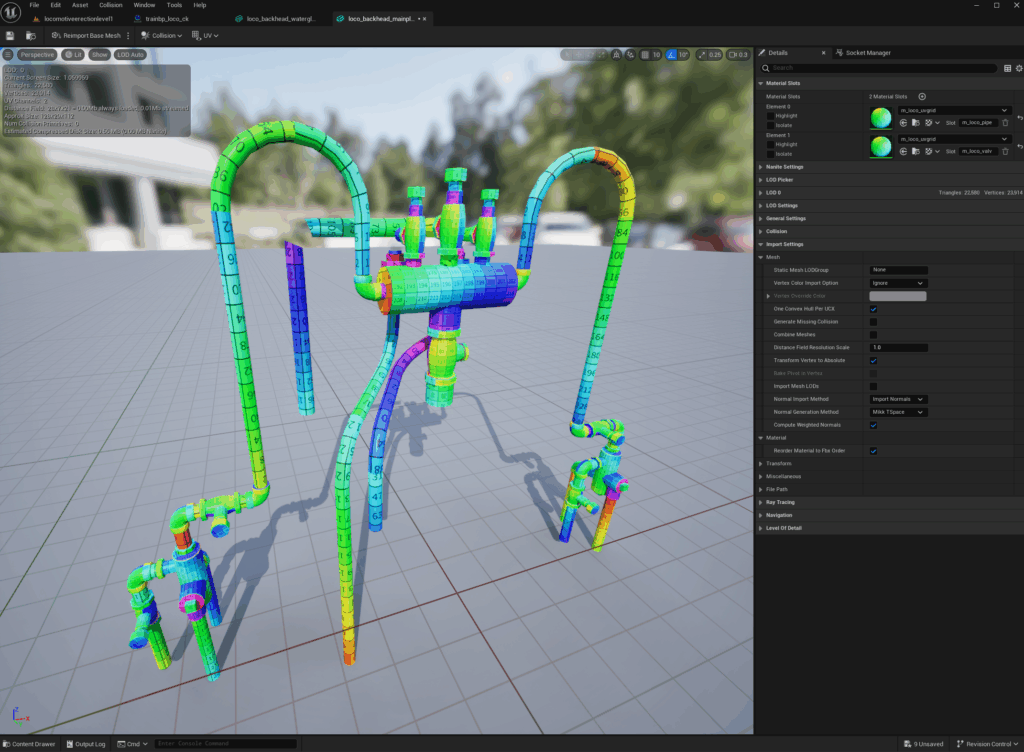The image size is (1024, 752).
Task: Click the add material slot plus icon
Action: 922,97
